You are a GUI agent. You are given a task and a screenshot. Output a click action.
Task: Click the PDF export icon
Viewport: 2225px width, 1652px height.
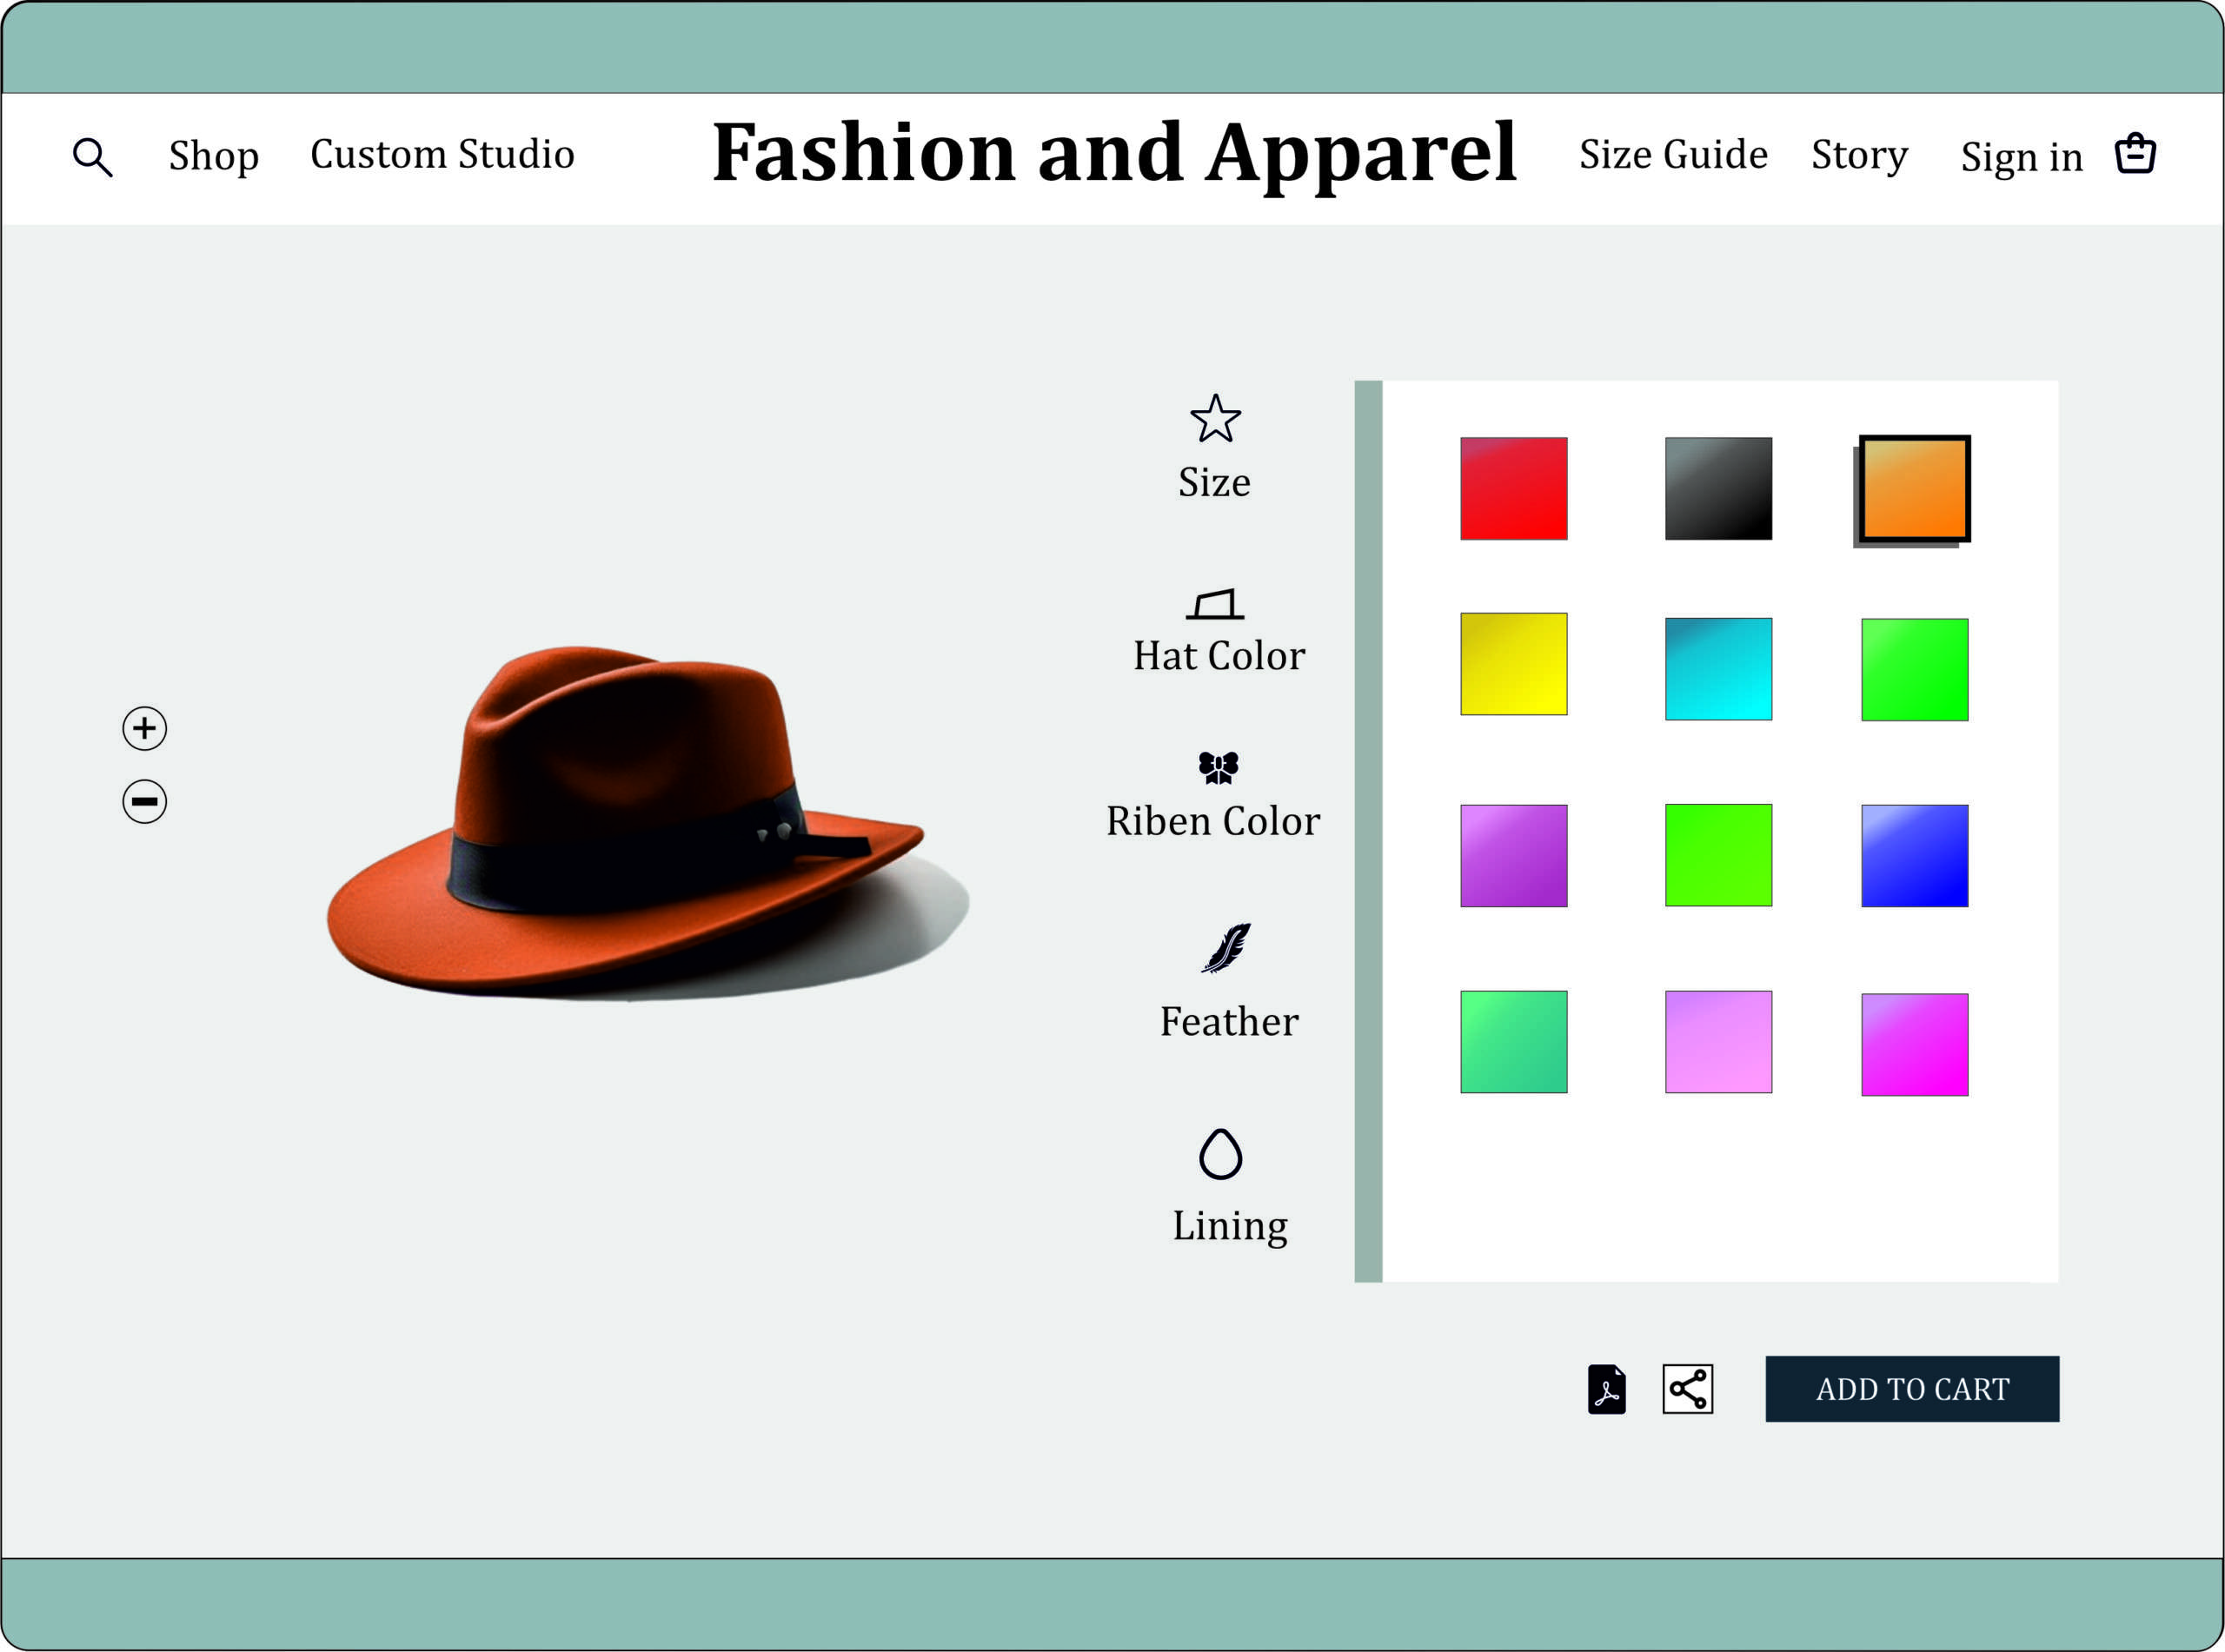coord(1606,1389)
